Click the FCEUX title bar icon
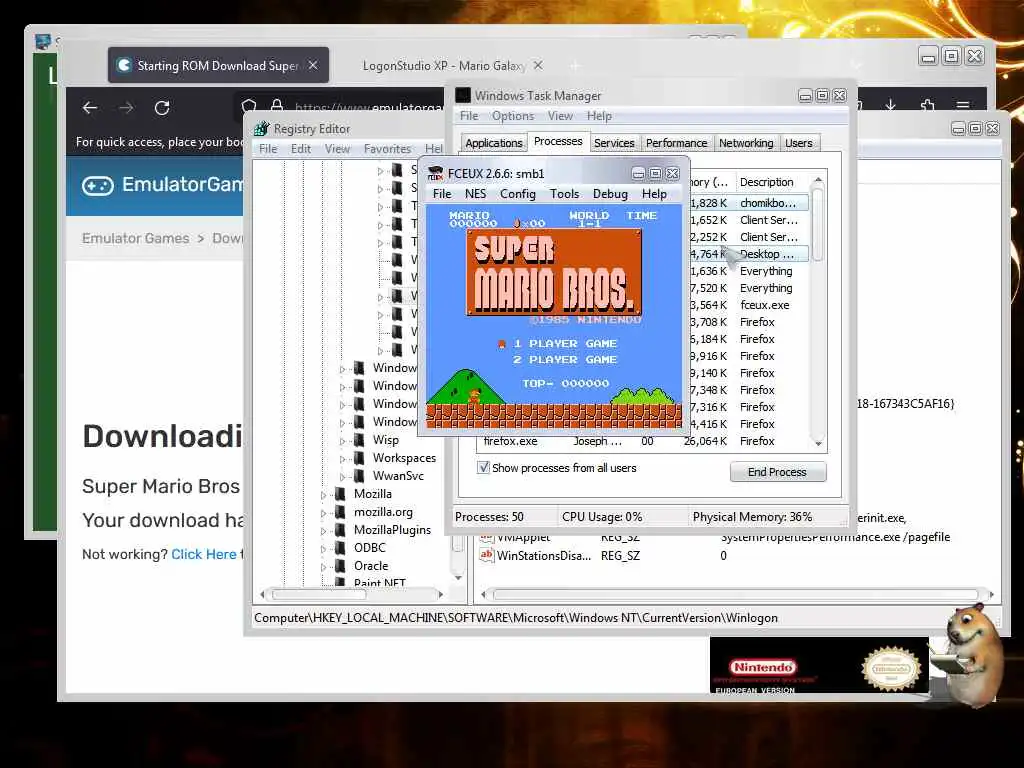Image resolution: width=1024 pixels, height=768 pixels. click(x=435, y=173)
